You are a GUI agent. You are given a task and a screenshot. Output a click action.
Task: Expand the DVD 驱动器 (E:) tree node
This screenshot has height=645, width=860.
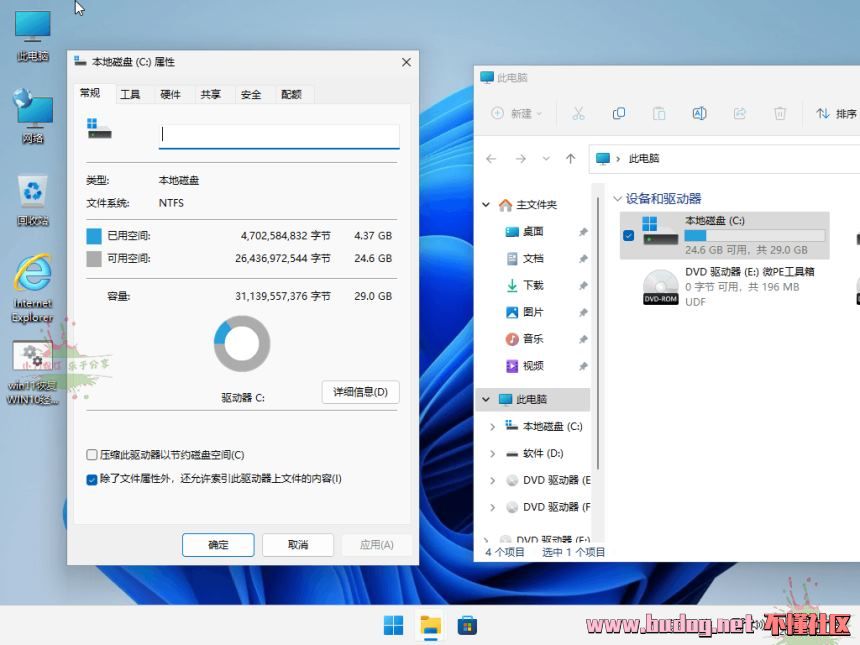click(x=492, y=480)
